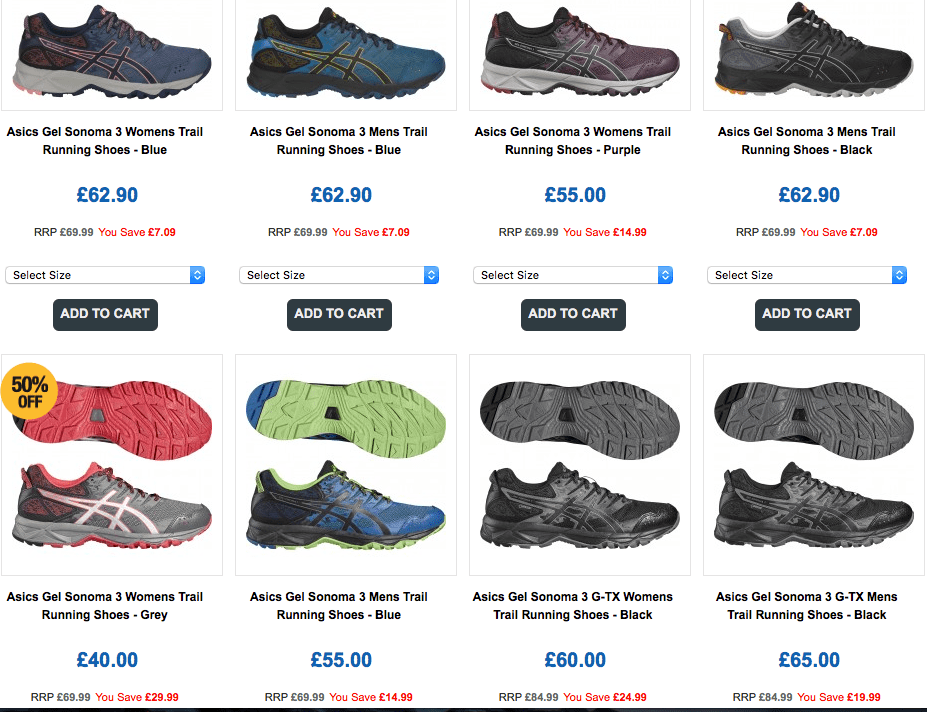This screenshot has width=927, height=712.
Task: Open Gel Sonoma 3 G-TX Womens Black title
Action: click(x=573, y=606)
